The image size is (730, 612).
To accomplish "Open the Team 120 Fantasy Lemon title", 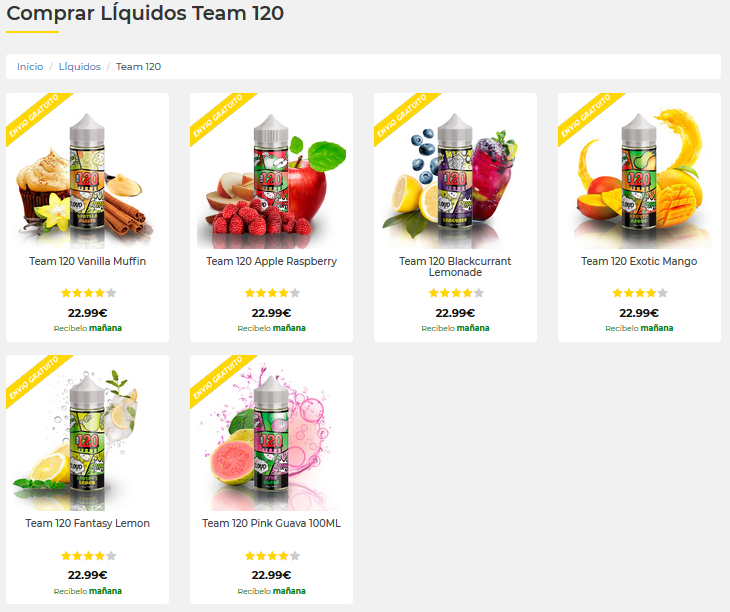I will (88, 523).
